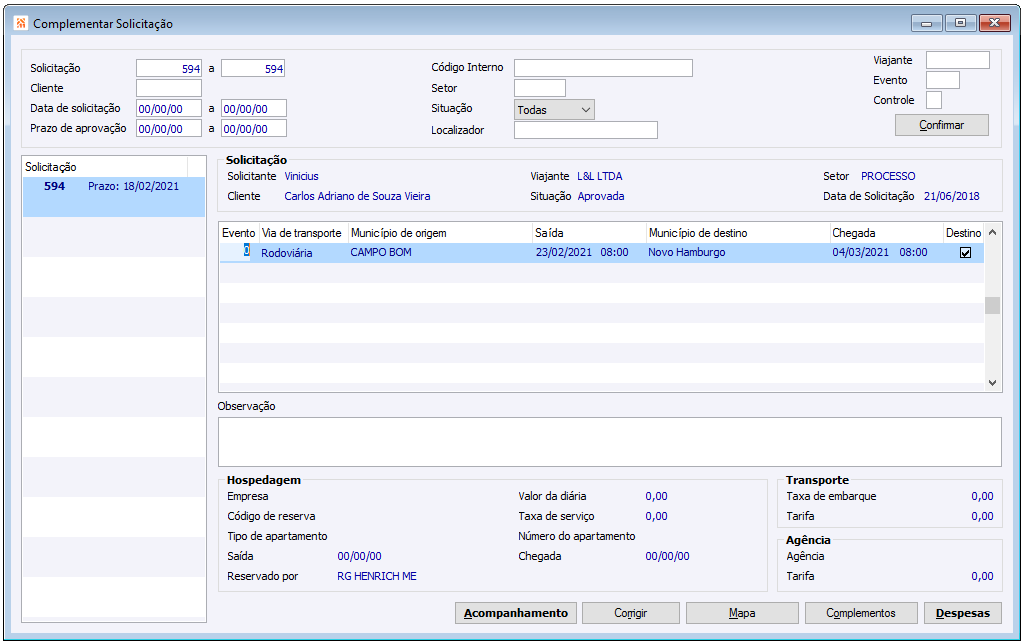Open the Mapa button
The height and width of the screenshot is (642, 1023).
click(x=742, y=613)
